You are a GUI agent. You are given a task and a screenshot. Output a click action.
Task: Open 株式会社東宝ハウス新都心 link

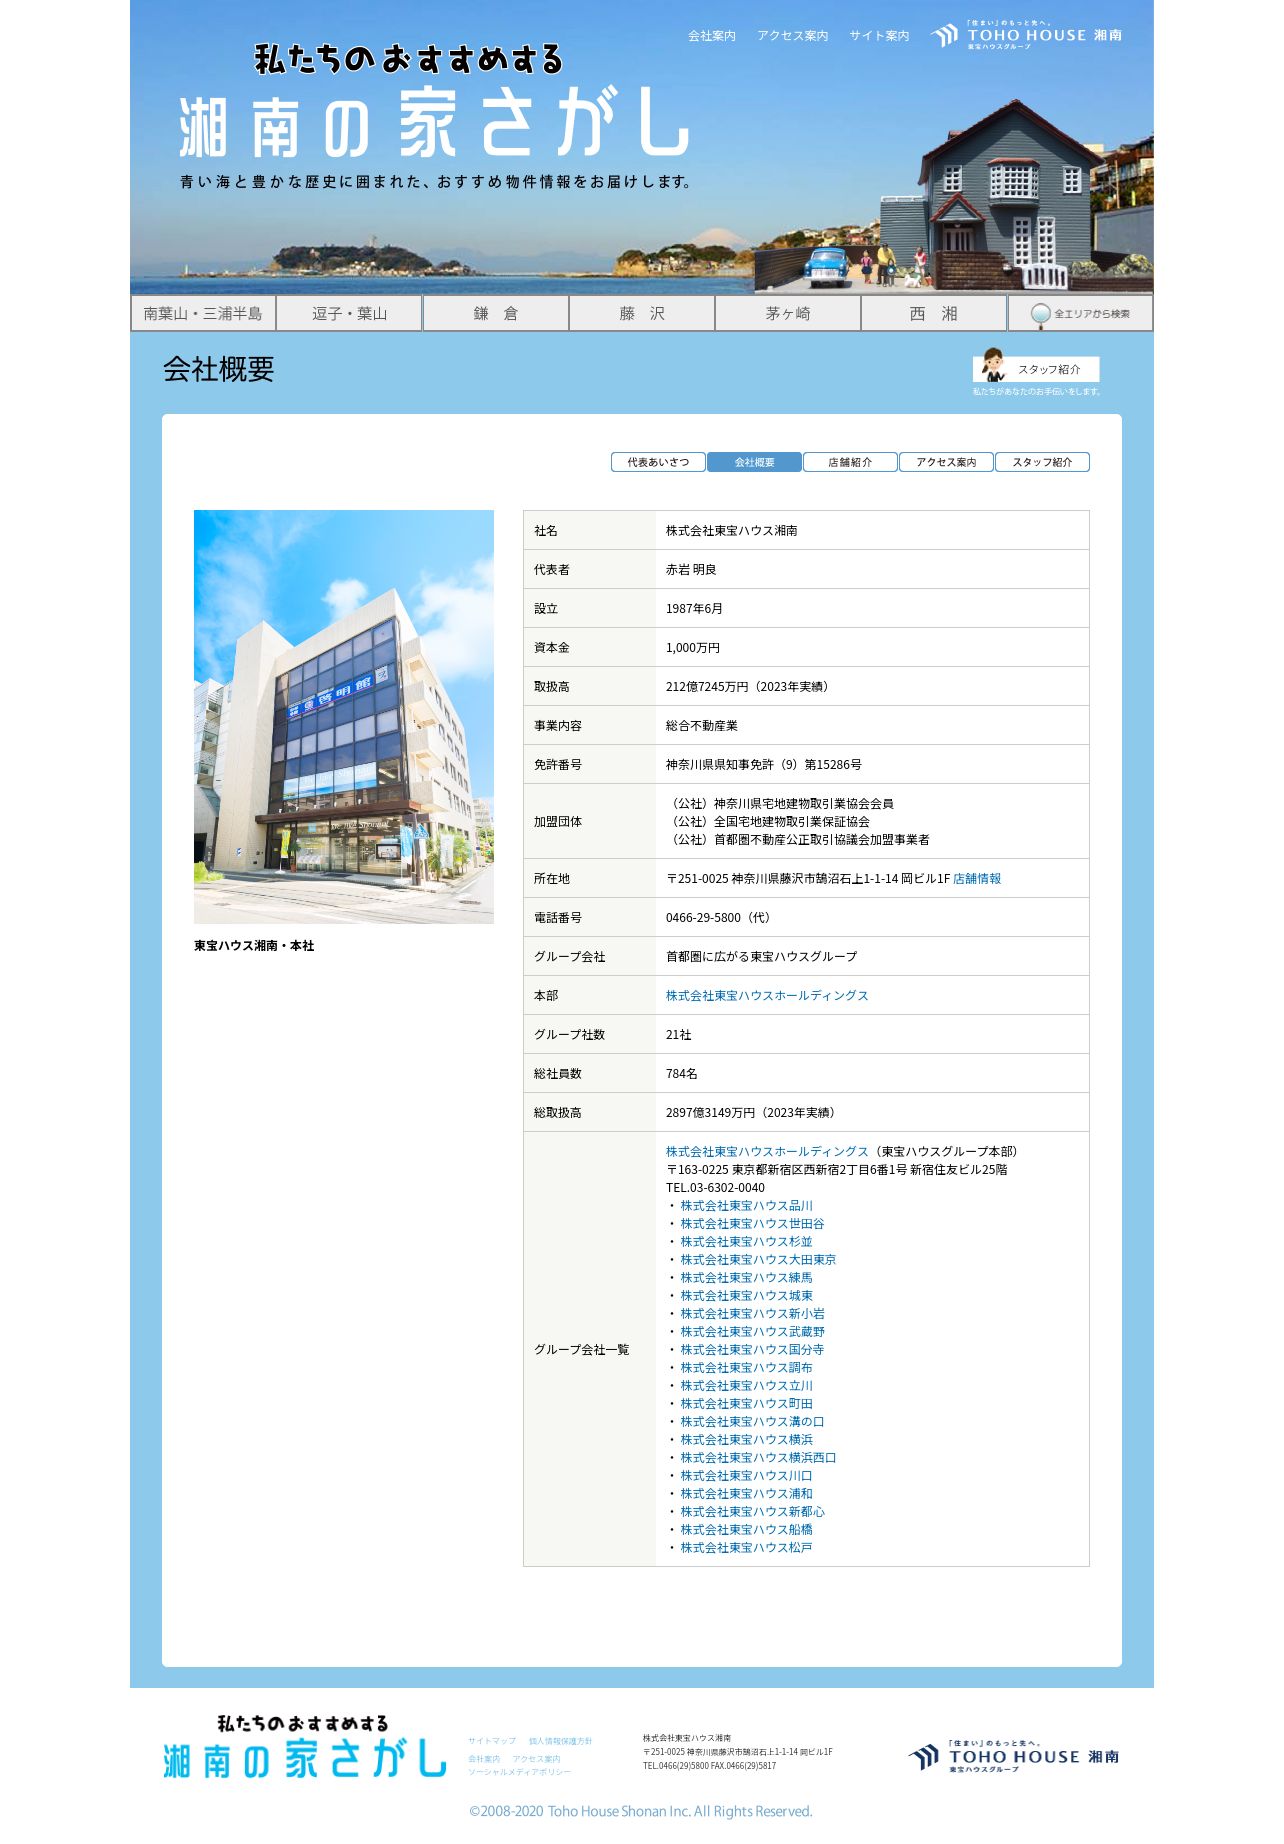click(752, 1512)
